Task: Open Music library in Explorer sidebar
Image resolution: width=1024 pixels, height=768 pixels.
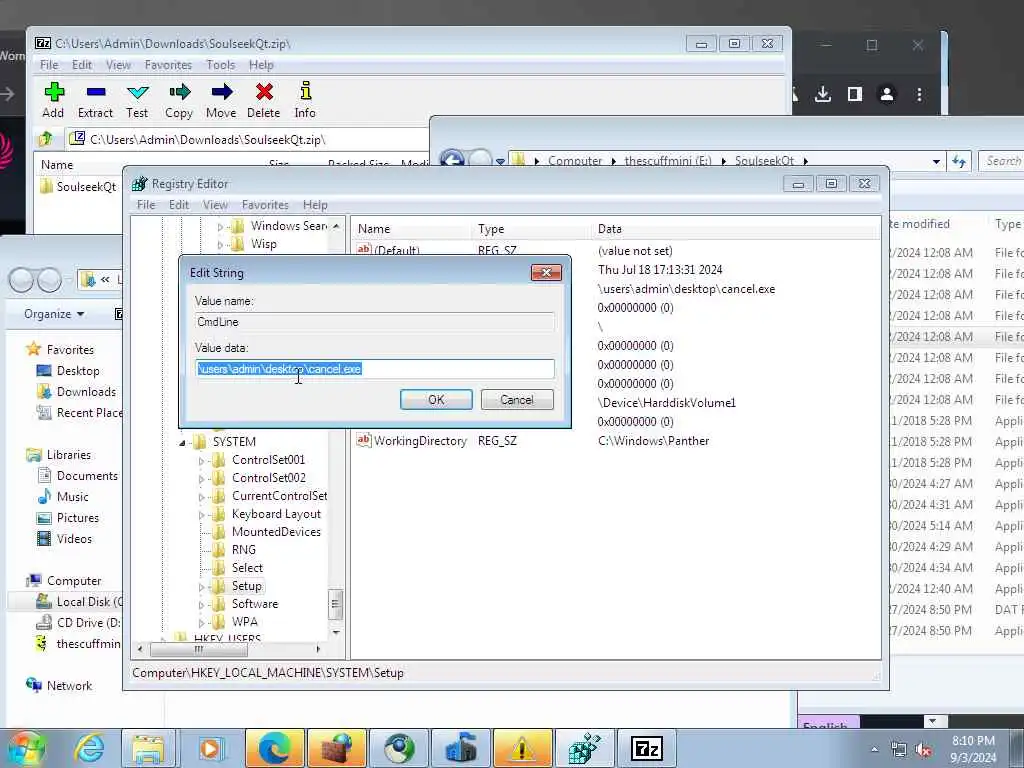Action: point(72,497)
